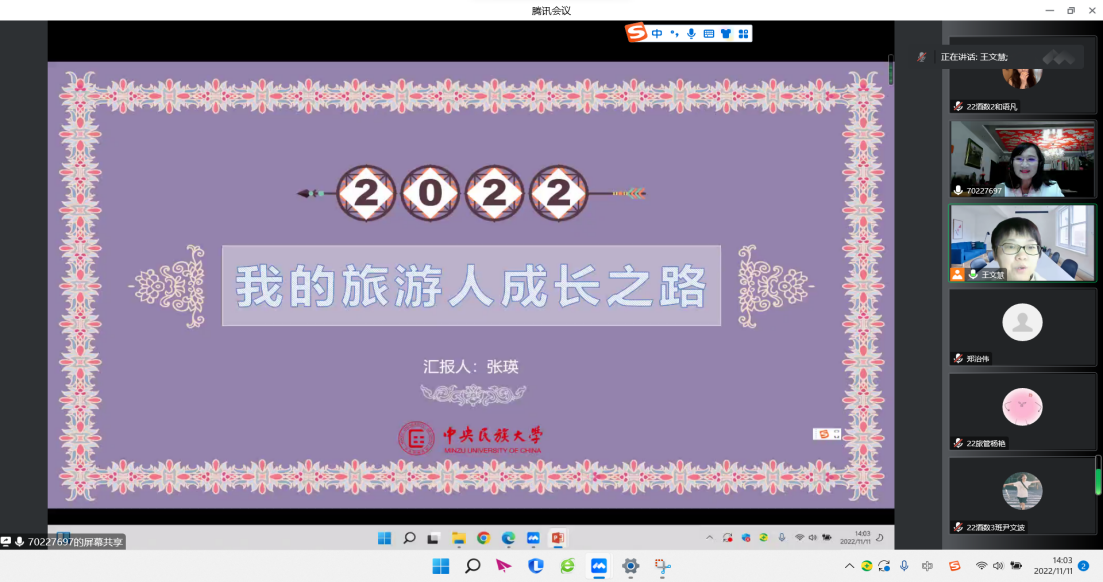Click the active Tencent Meeting icon on local taskbar
The width and height of the screenshot is (1103, 582).
tap(599, 566)
